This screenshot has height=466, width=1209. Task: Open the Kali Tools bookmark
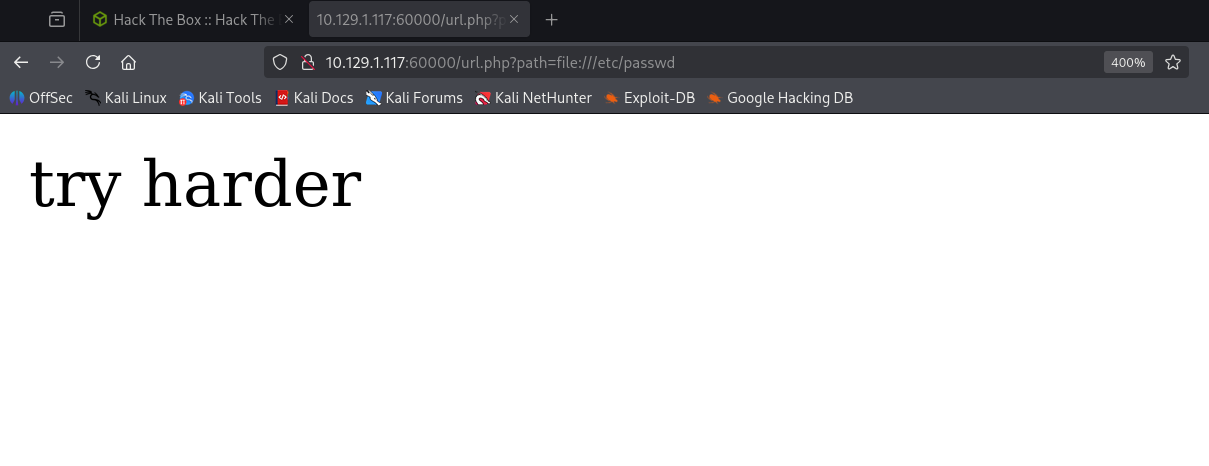[x=220, y=98]
